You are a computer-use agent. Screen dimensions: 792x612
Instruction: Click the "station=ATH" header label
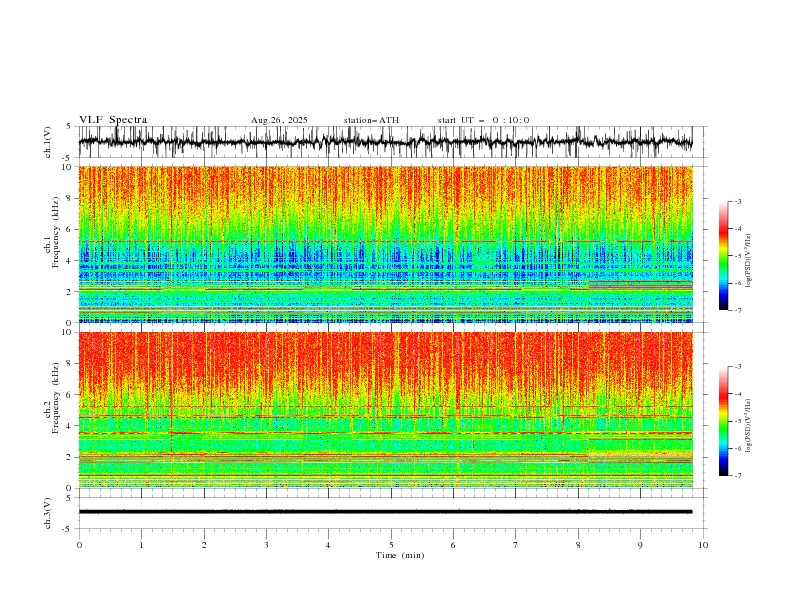[x=371, y=120]
